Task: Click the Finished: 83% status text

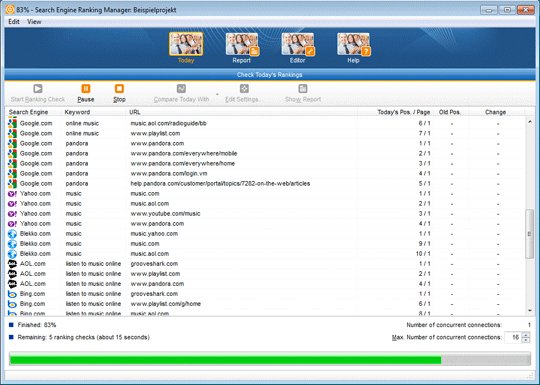Action: [37, 325]
